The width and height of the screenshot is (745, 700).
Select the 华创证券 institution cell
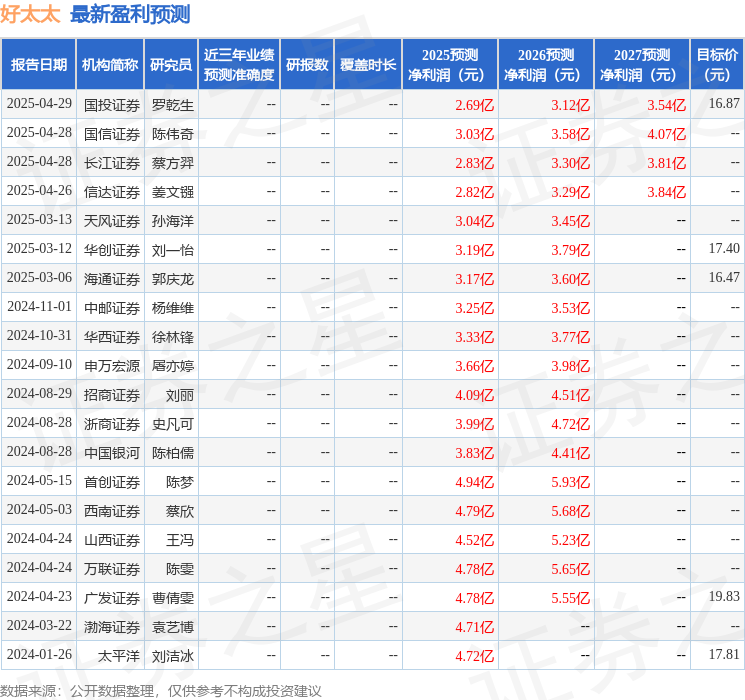(112, 249)
